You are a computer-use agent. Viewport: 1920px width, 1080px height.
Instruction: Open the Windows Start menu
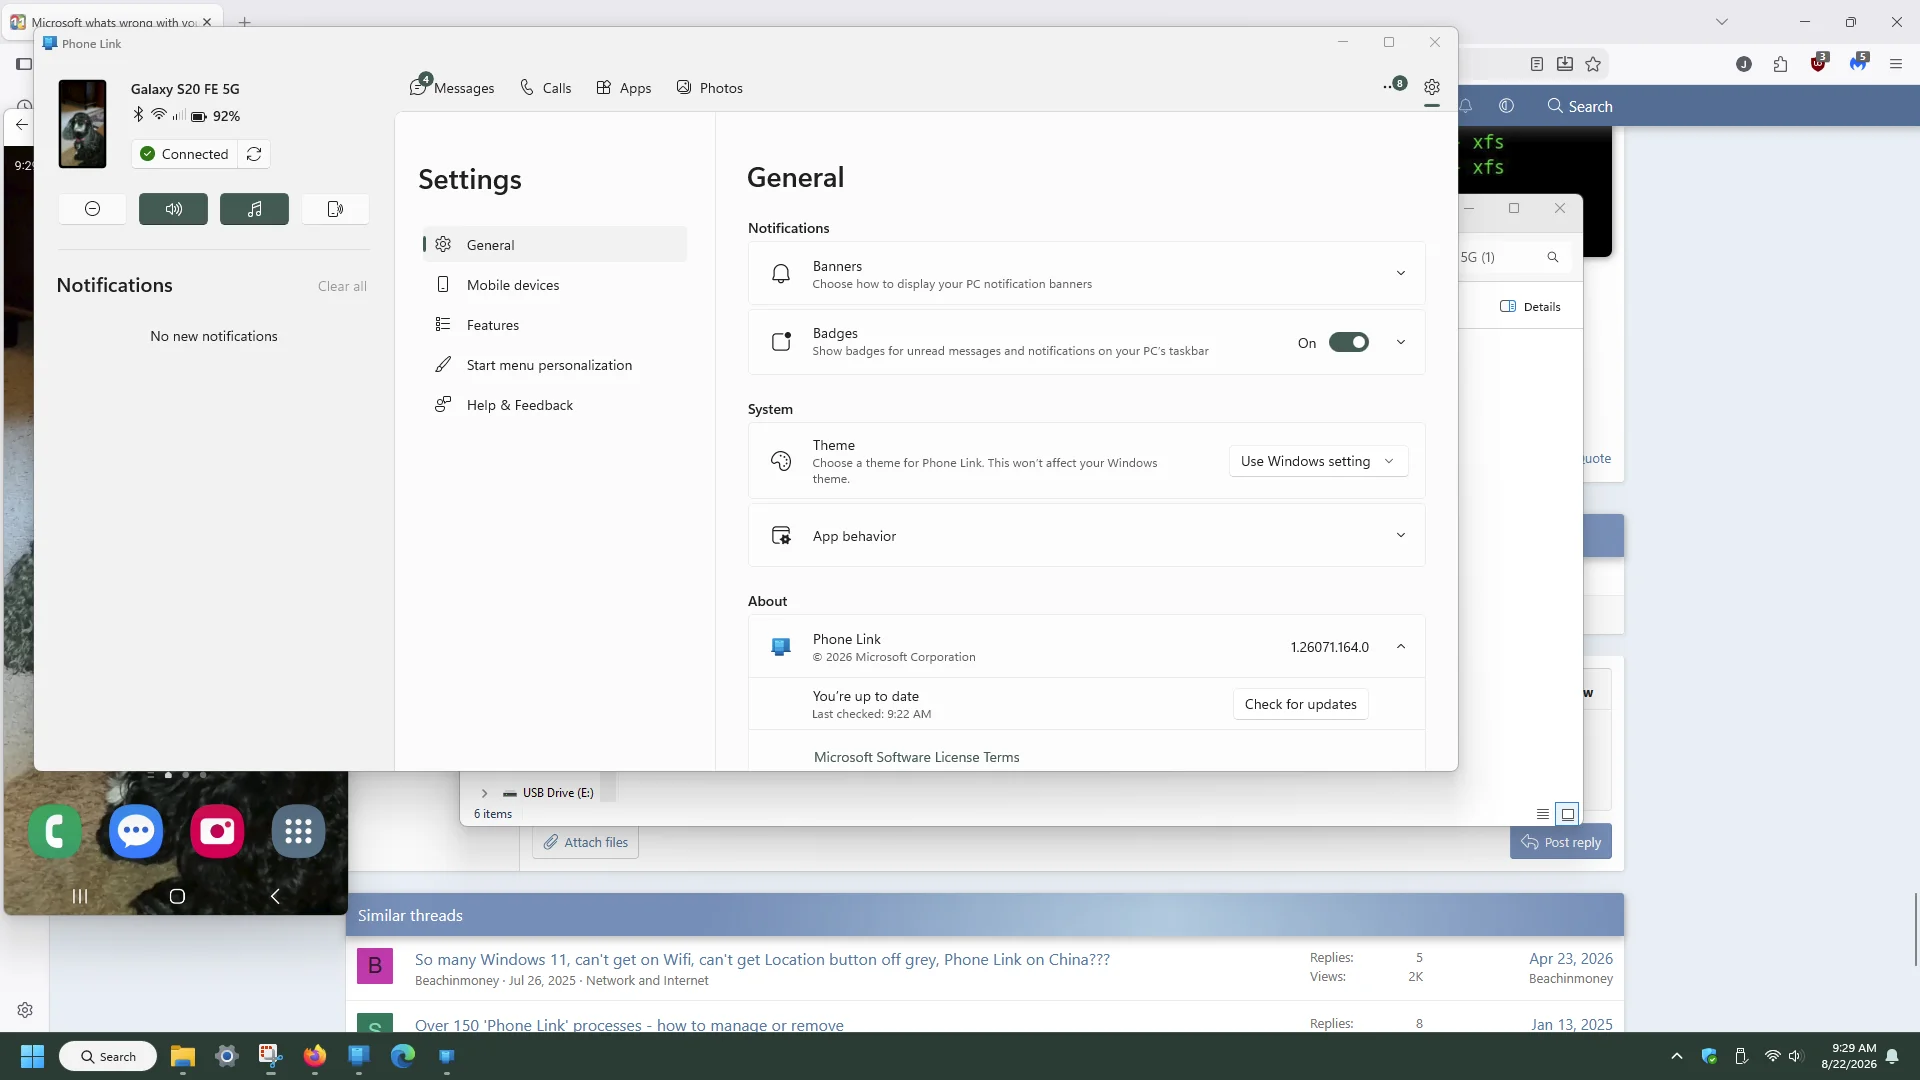[x=32, y=1056]
